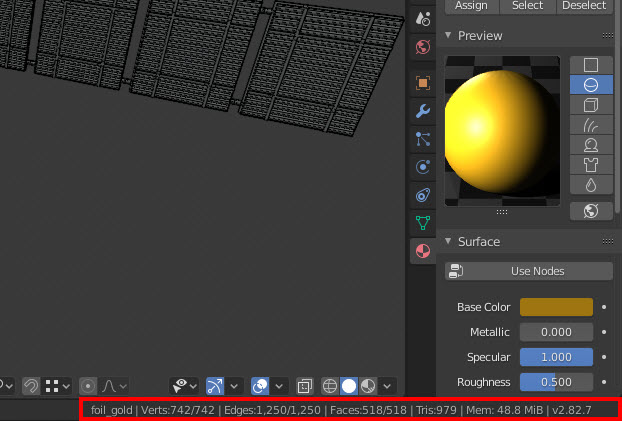Set preview to sphere shape
Screen dimensions: 622x421
click(x=591, y=85)
